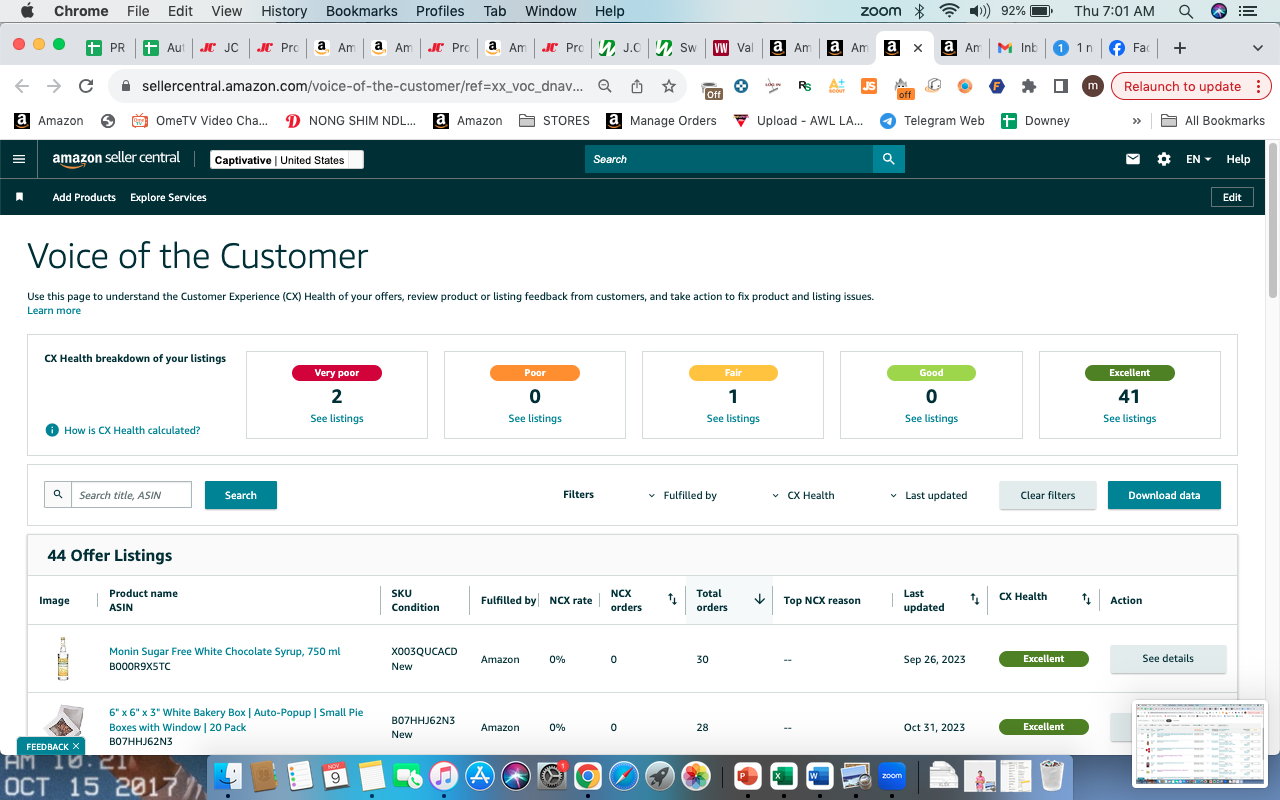Open Safari from the Dock
The width and height of the screenshot is (1280, 800).
pyautogui.click(x=623, y=775)
